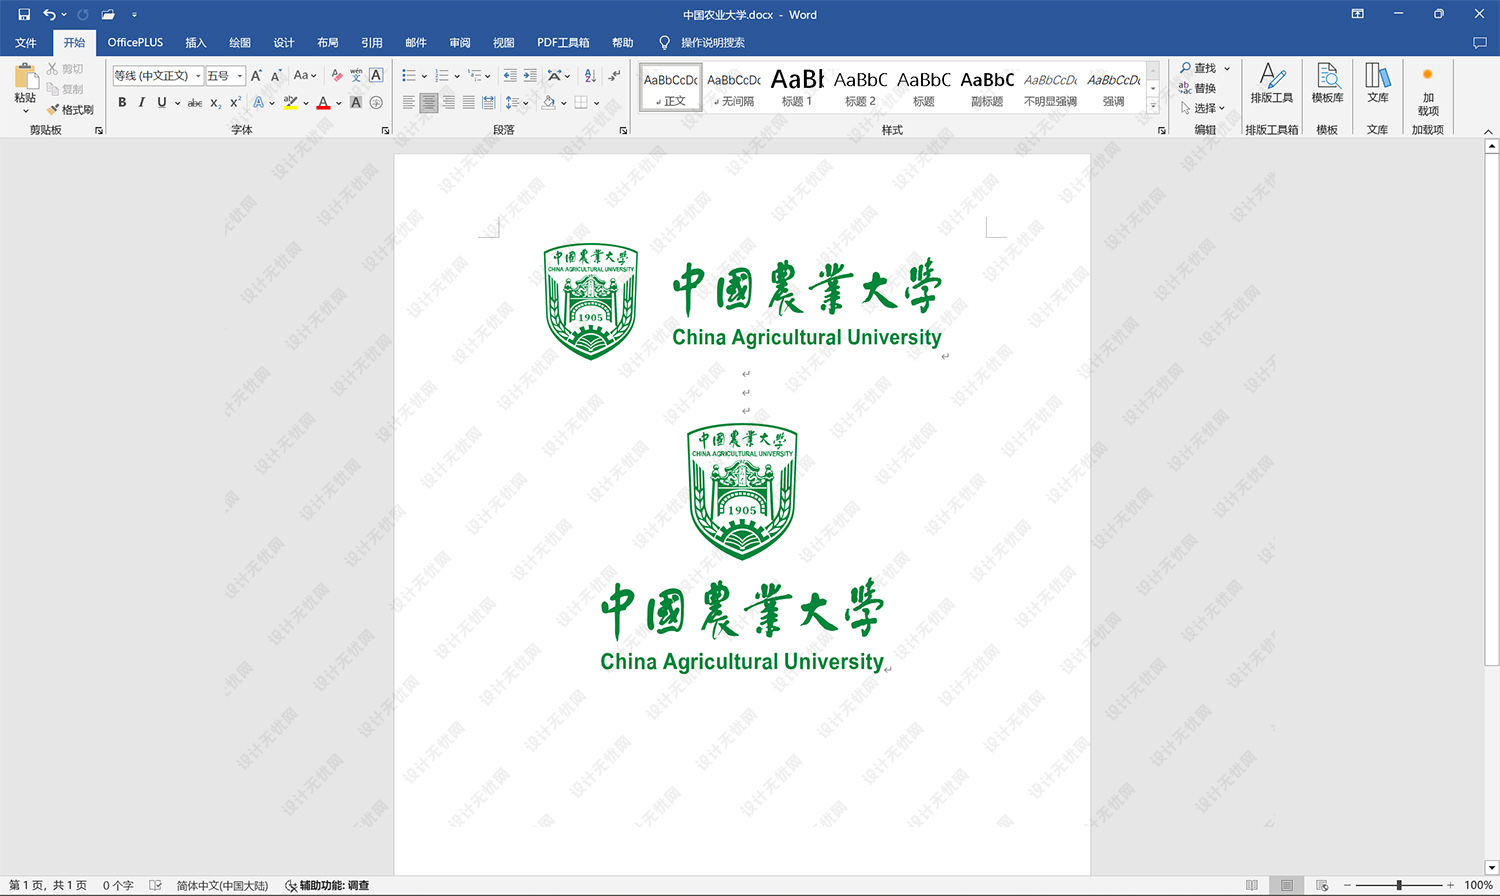1500x896 pixels.
Task: Open the font size dropdown 五号
Action: tap(240, 76)
